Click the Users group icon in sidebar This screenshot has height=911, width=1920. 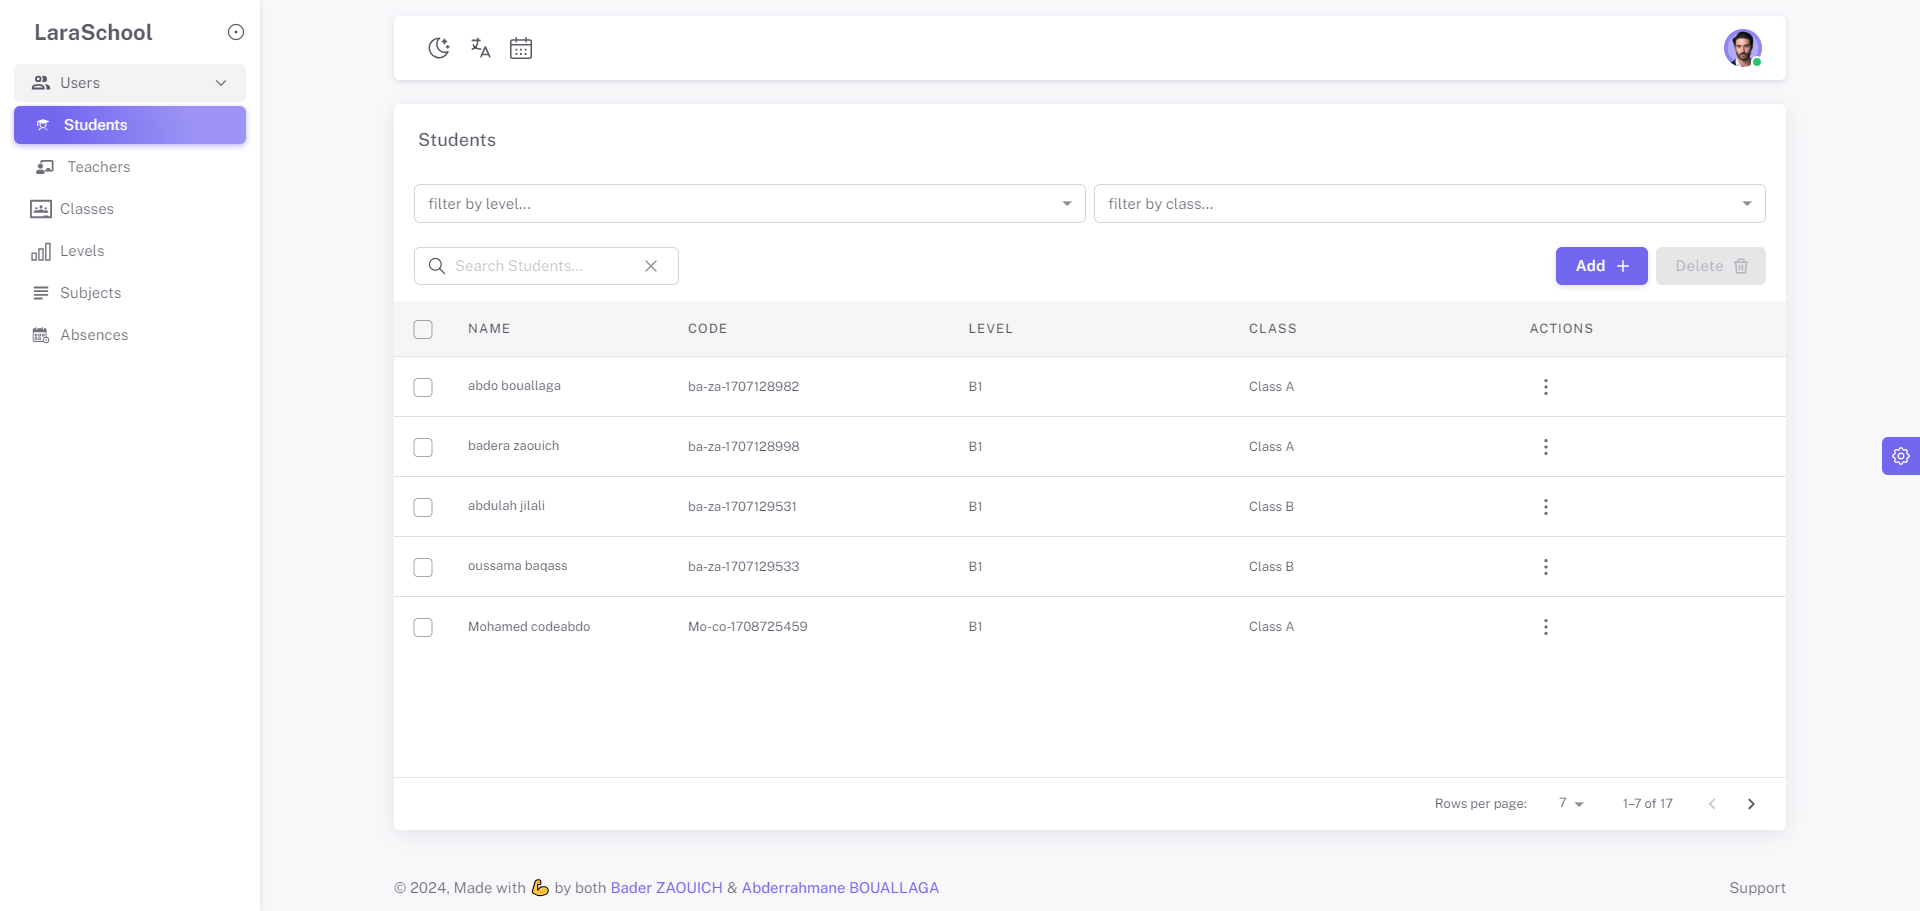point(41,83)
